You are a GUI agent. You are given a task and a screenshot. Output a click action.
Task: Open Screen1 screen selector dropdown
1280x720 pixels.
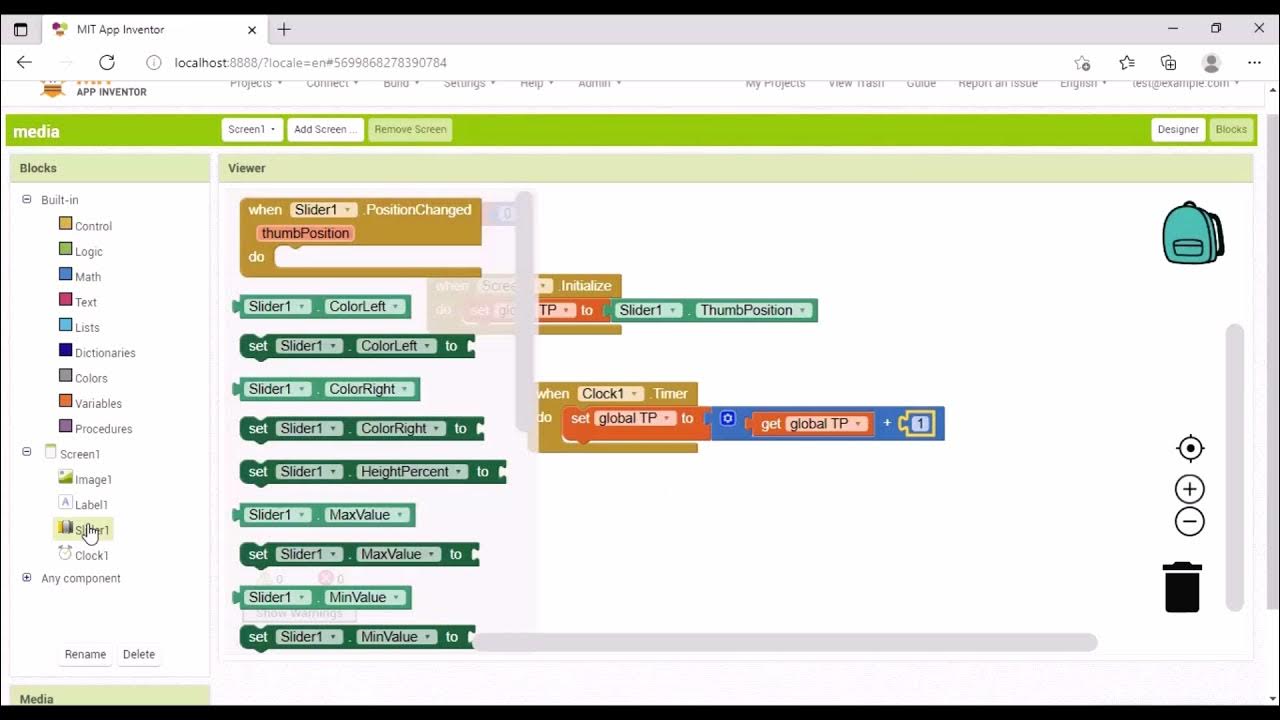(x=252, y=129)
